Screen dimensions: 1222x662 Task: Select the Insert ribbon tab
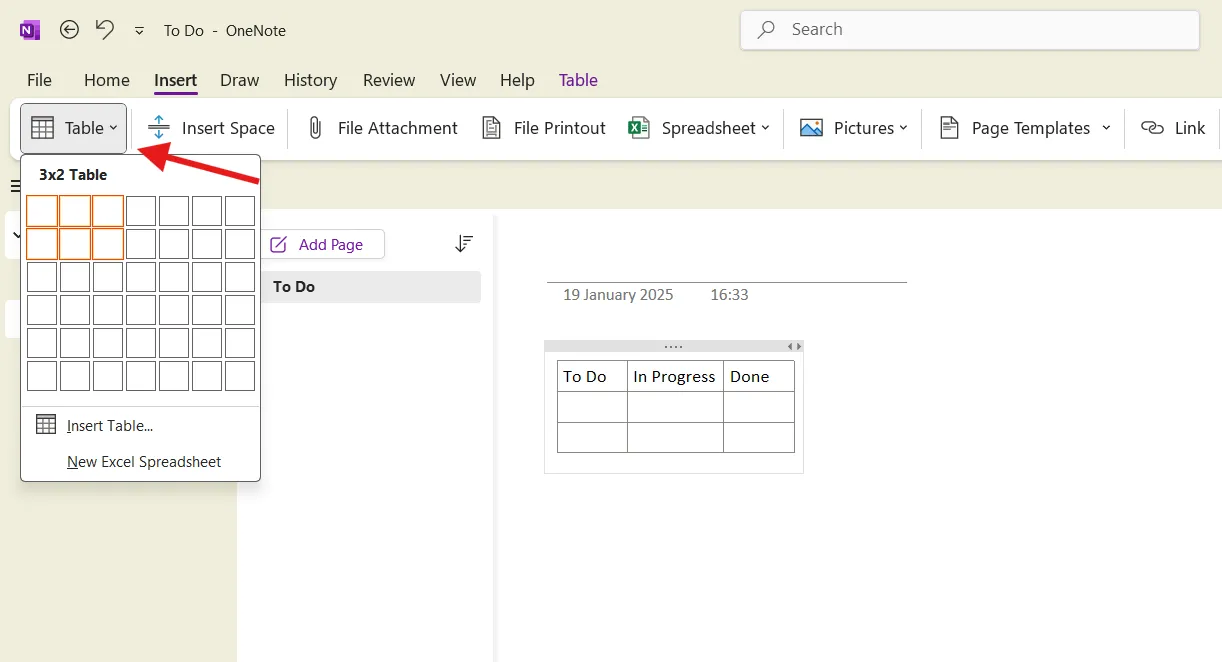pos(175,80)
